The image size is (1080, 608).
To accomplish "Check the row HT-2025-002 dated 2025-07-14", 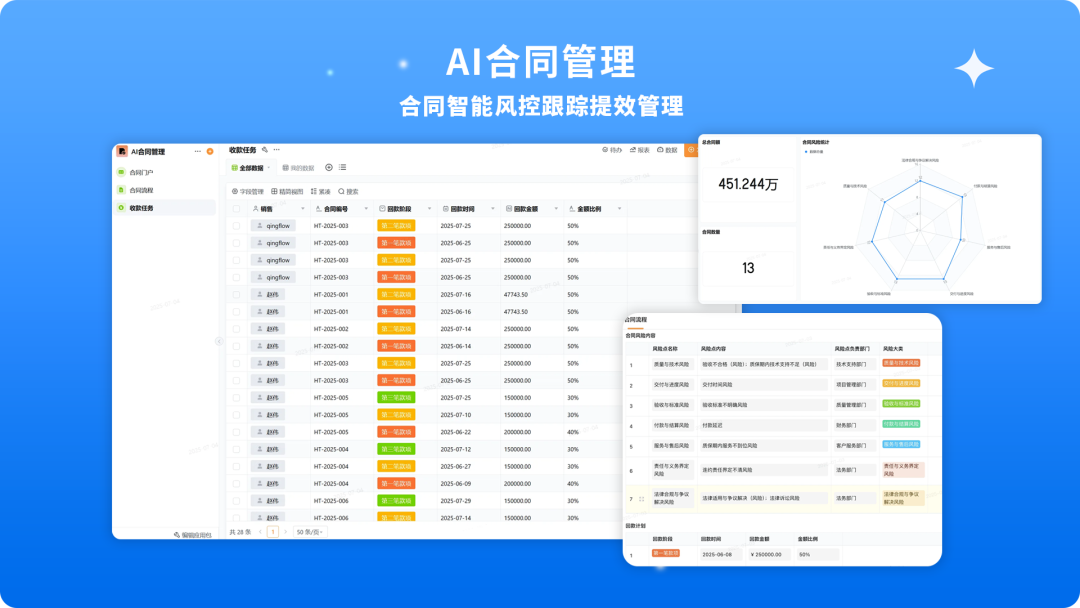I will coord(236,328).
